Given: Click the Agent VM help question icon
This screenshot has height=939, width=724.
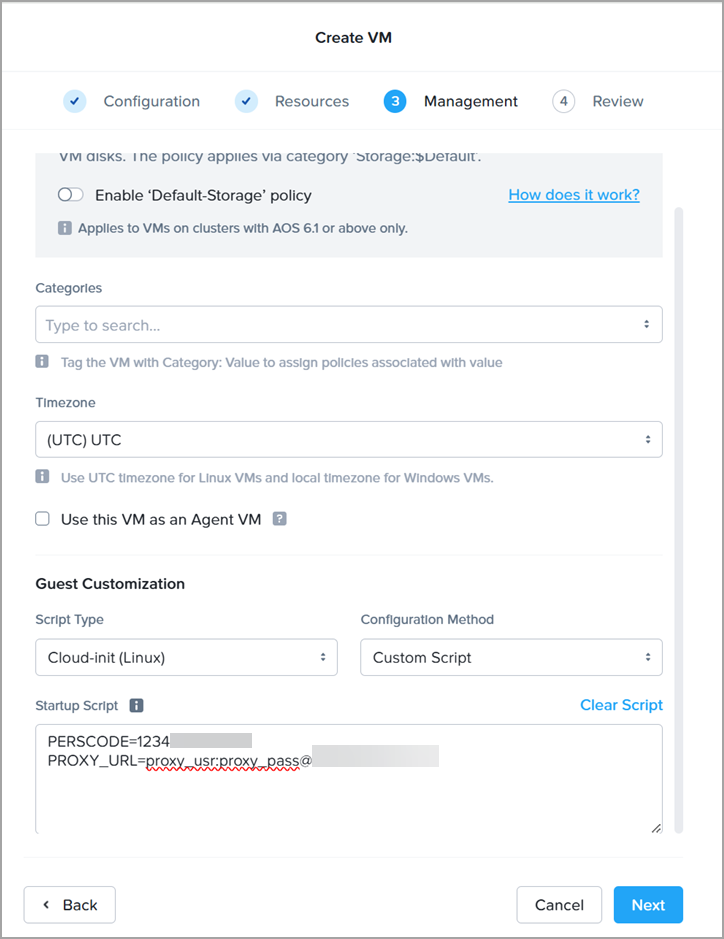Looking at the screenshot, I should tap(280, 519).
